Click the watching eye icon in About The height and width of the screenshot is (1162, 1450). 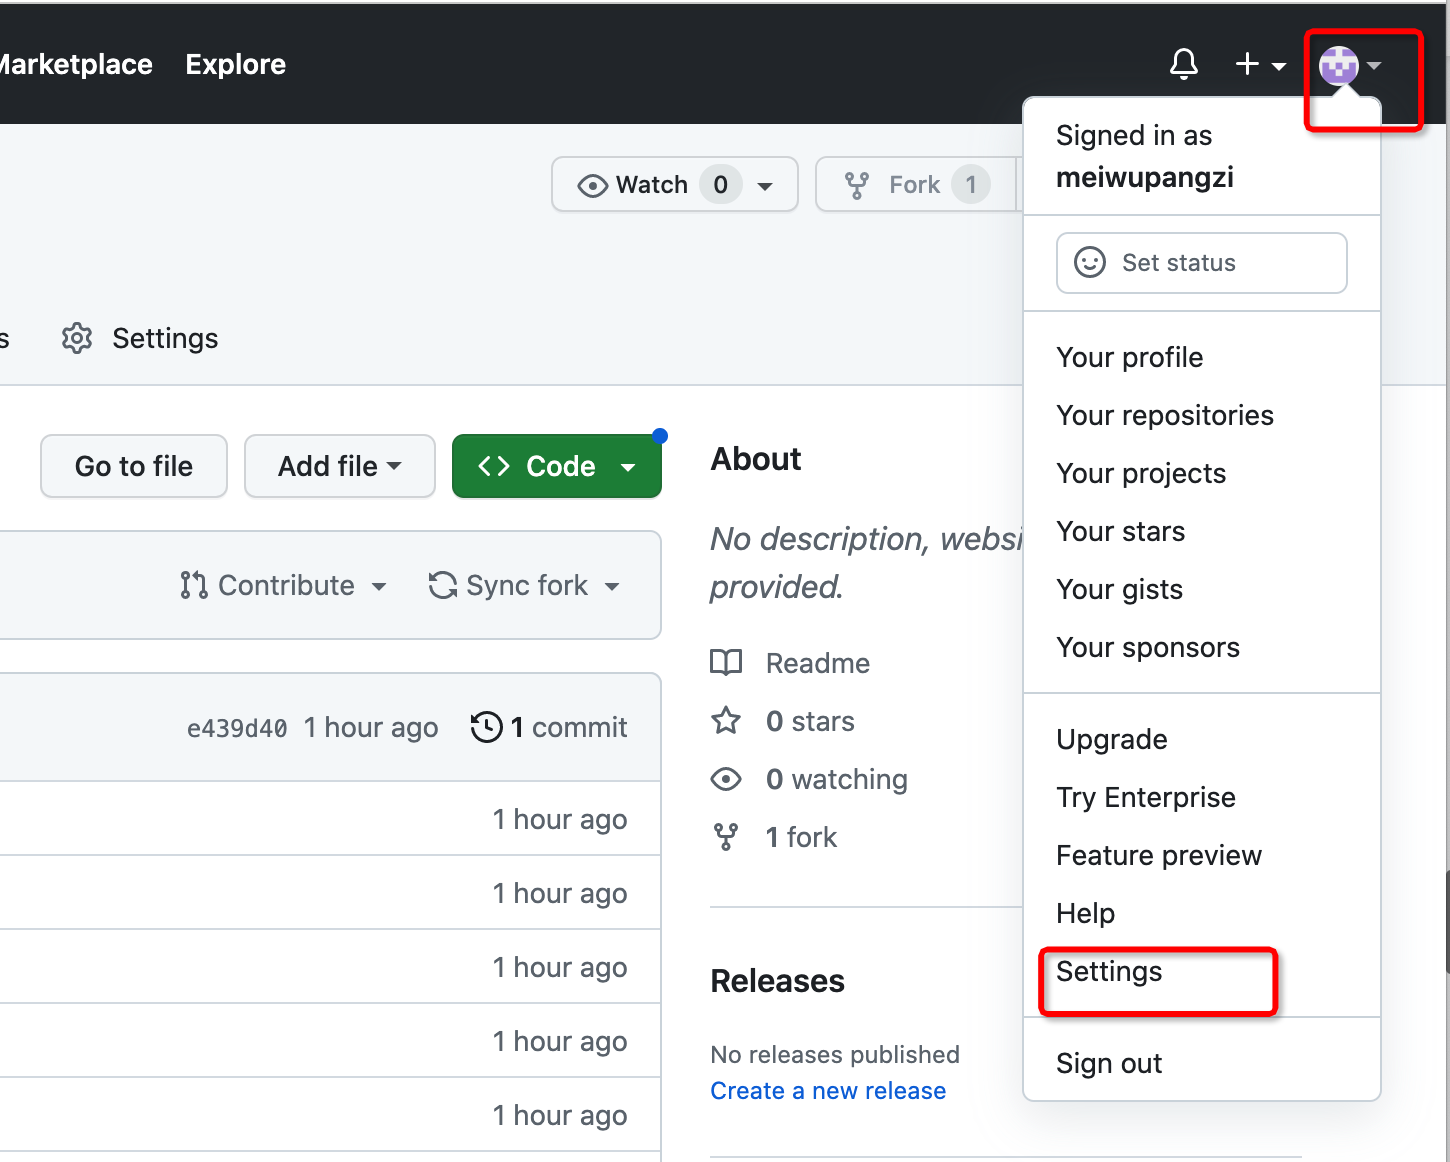[726, 779]
